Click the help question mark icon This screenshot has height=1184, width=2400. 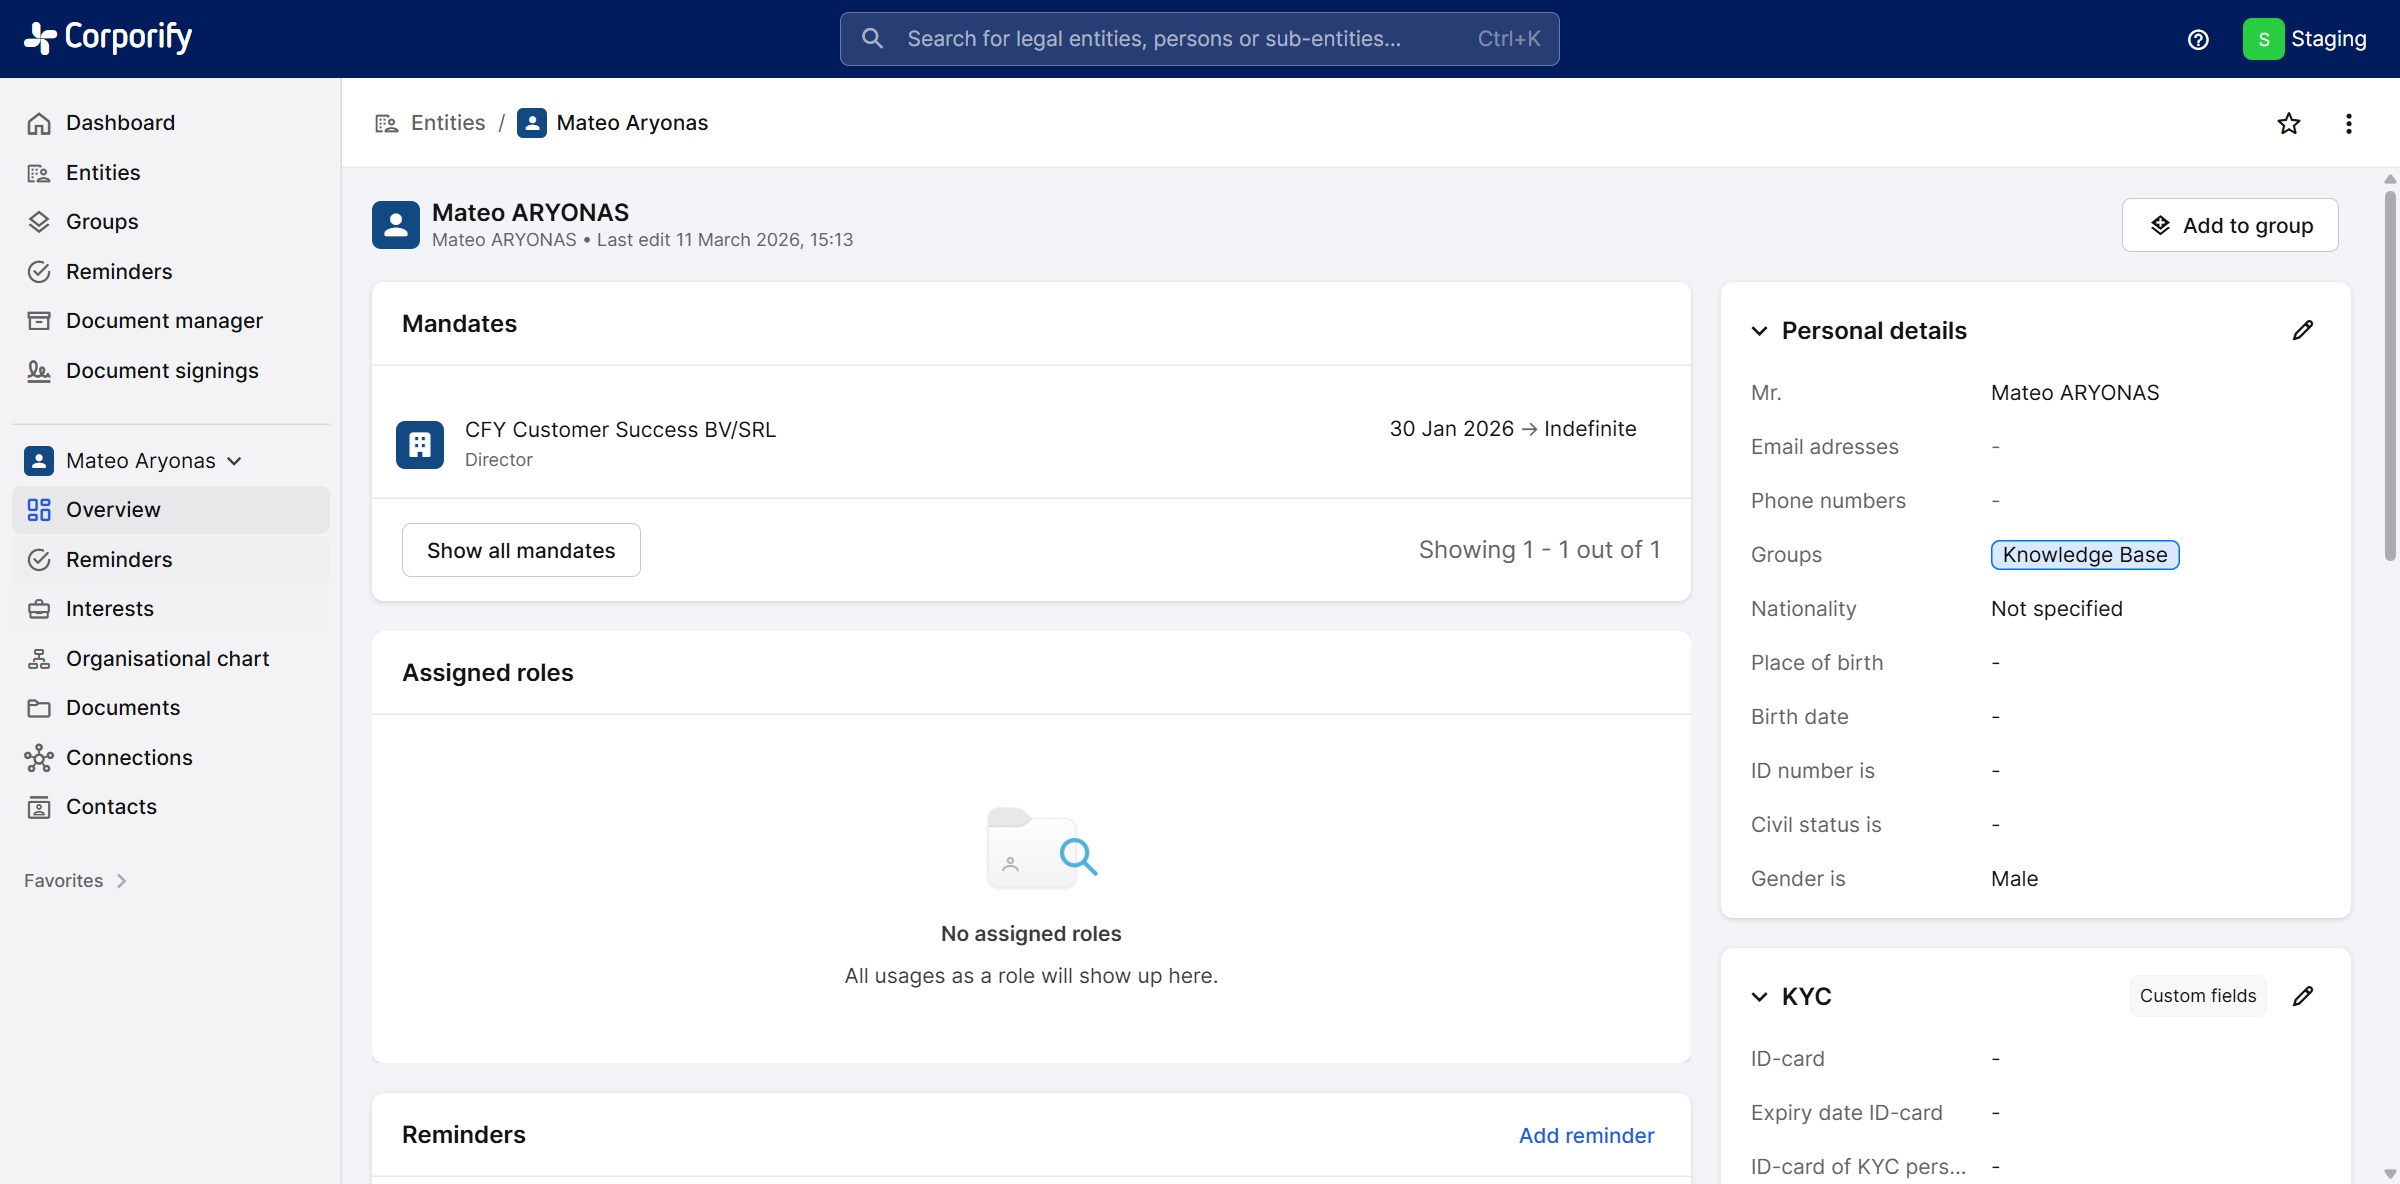click(x=2197, y=39)
